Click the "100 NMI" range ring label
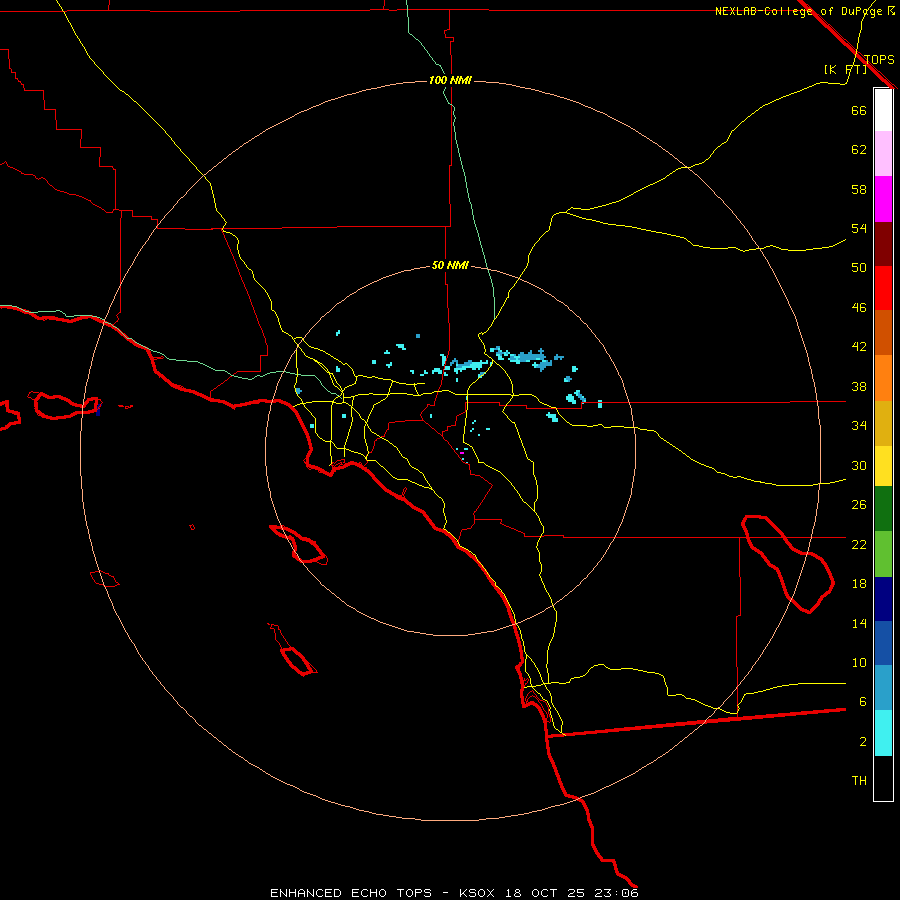Screen dimensions: 900x900 (x=450, y=80)
